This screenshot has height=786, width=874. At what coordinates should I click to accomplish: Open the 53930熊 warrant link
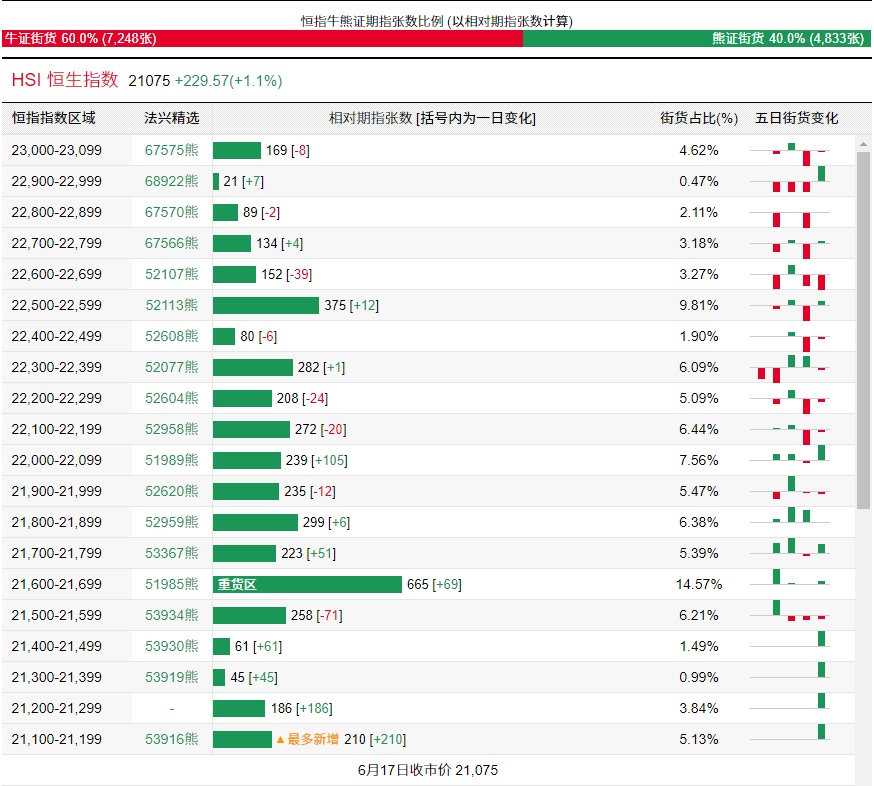[x=172, y=647]
